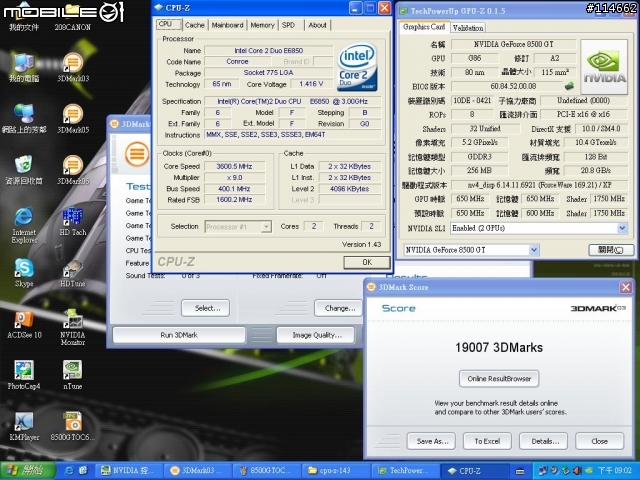Switch to the Mainboard tab in CPU-Z
The image size is (640, 480).
tap(227, 25)
